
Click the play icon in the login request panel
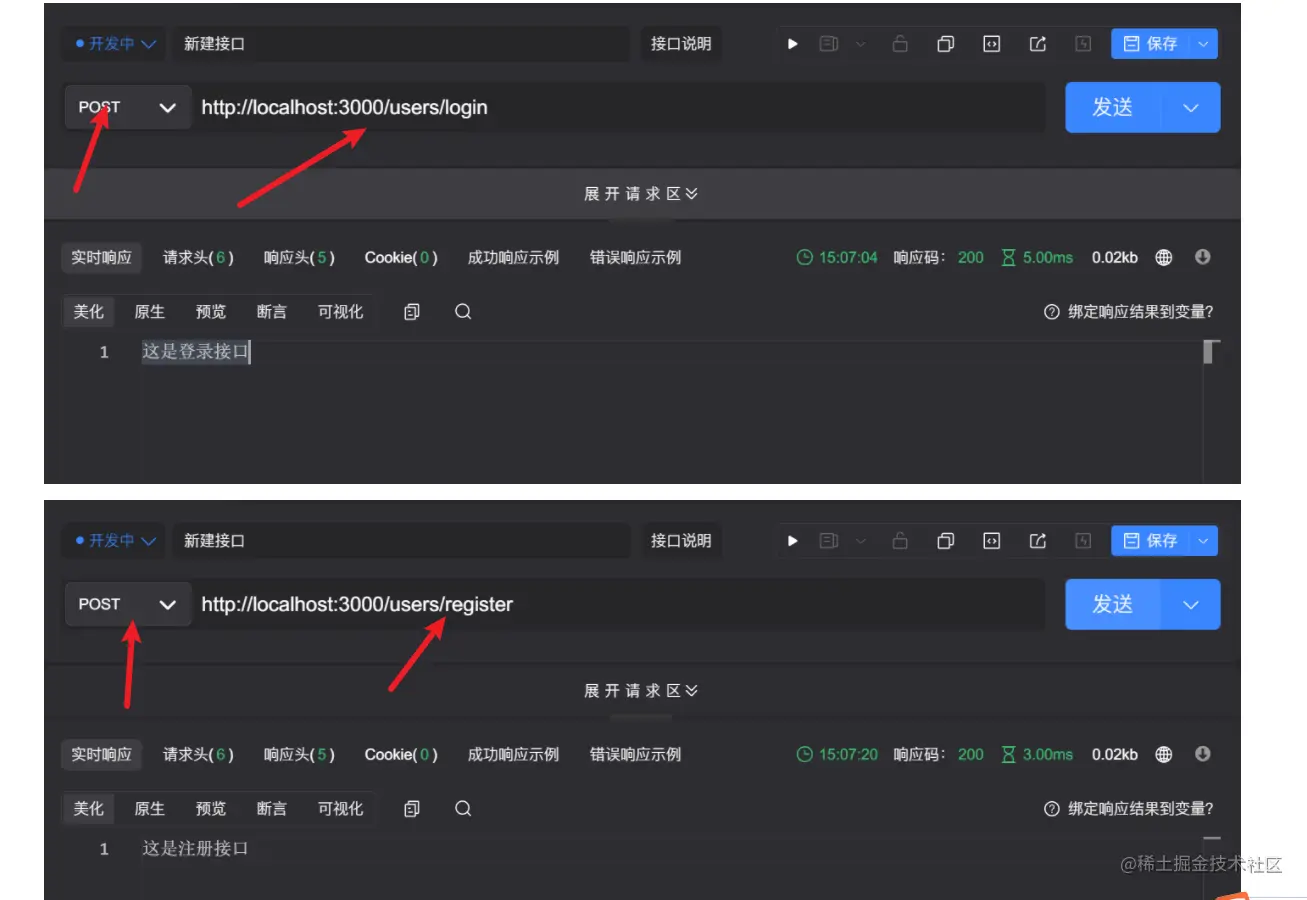point(793,44)
